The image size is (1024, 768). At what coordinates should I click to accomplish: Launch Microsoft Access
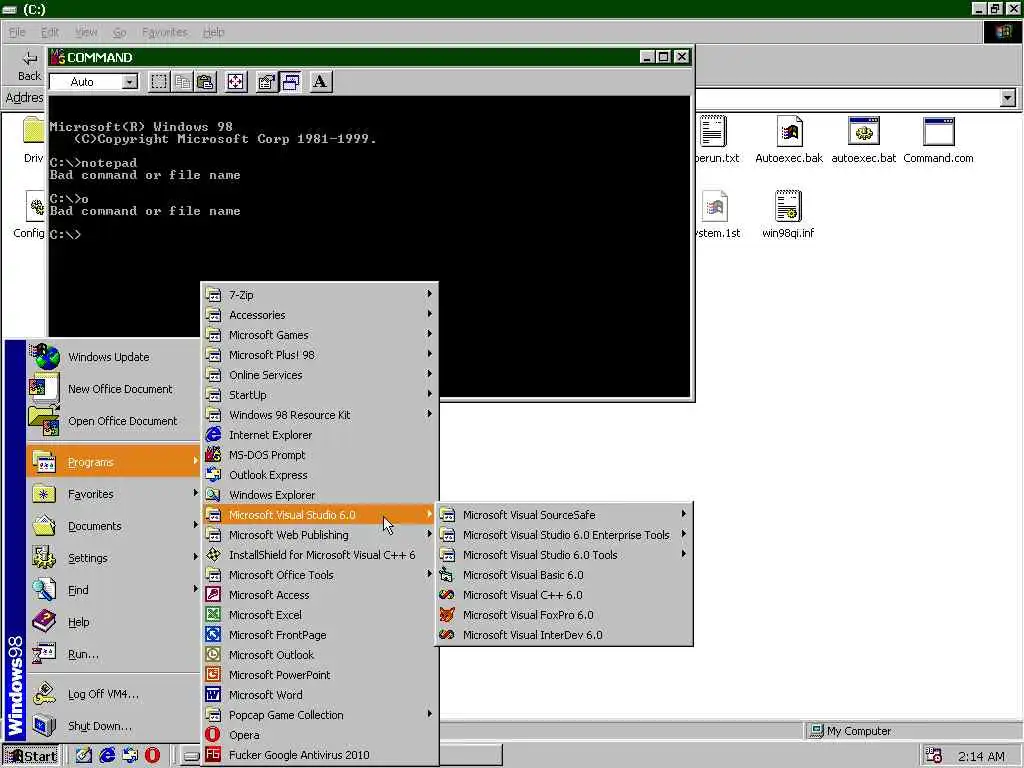click(x=319, y=595)
